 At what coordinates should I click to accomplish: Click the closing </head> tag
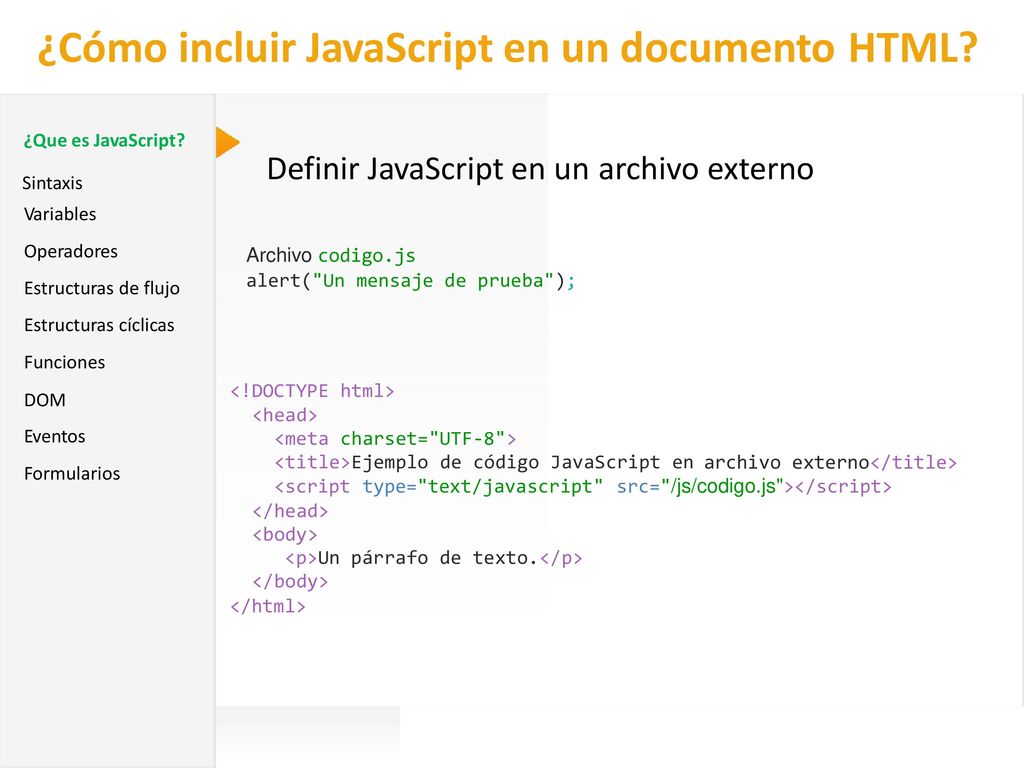290,511
